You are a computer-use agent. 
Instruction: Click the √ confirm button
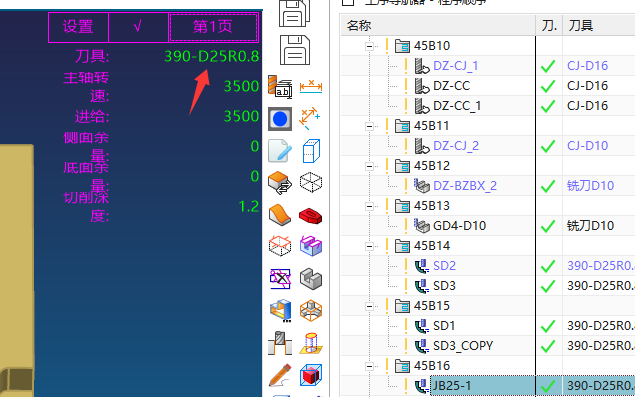point(138,27)
